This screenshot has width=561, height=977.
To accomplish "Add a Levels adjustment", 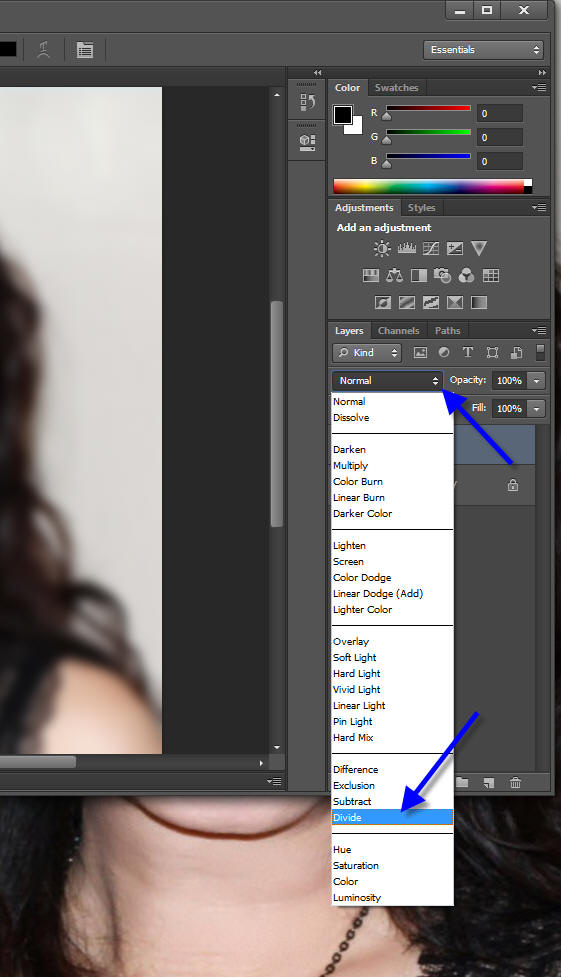I will click(406, 249).
